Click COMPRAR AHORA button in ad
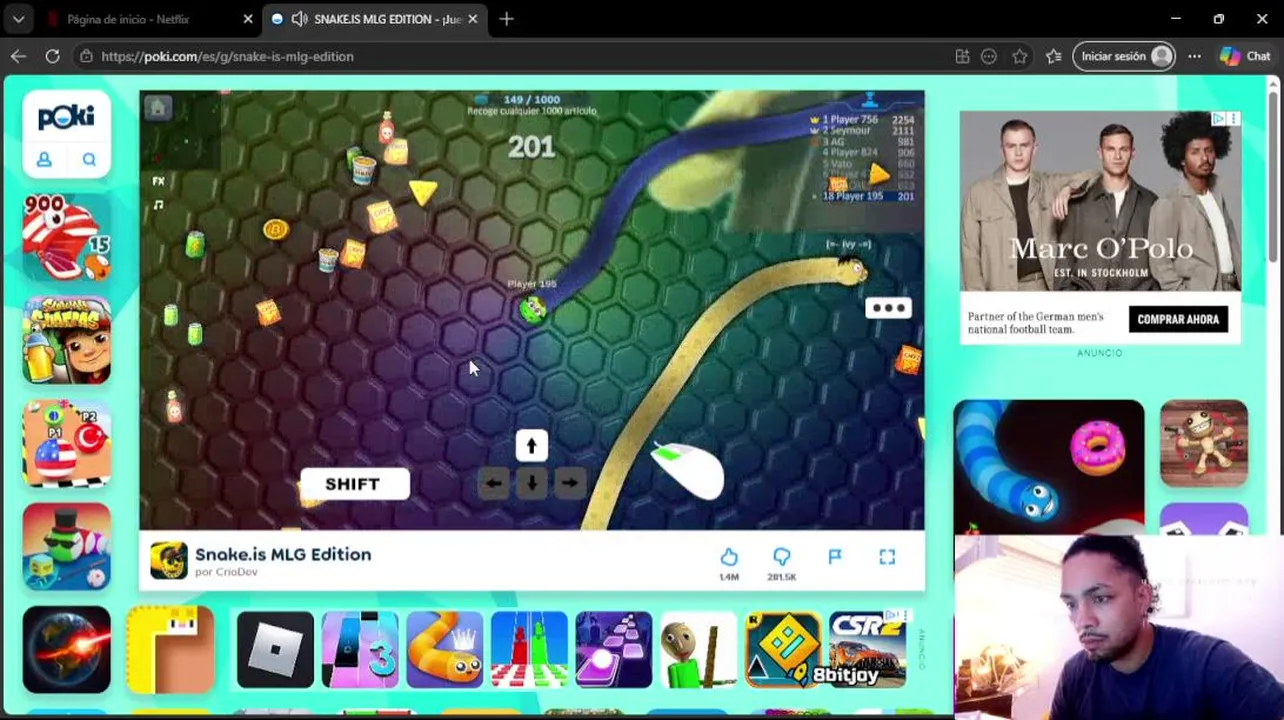The width and height of the screenshot is (1284, 720). (x=1178, y=319)
